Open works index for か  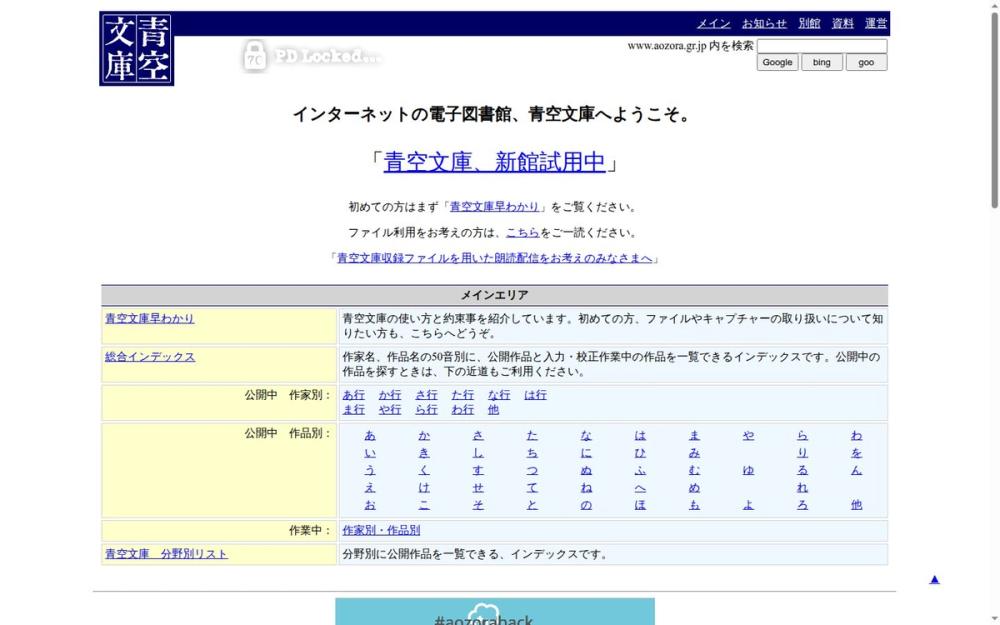coord(424,436)
